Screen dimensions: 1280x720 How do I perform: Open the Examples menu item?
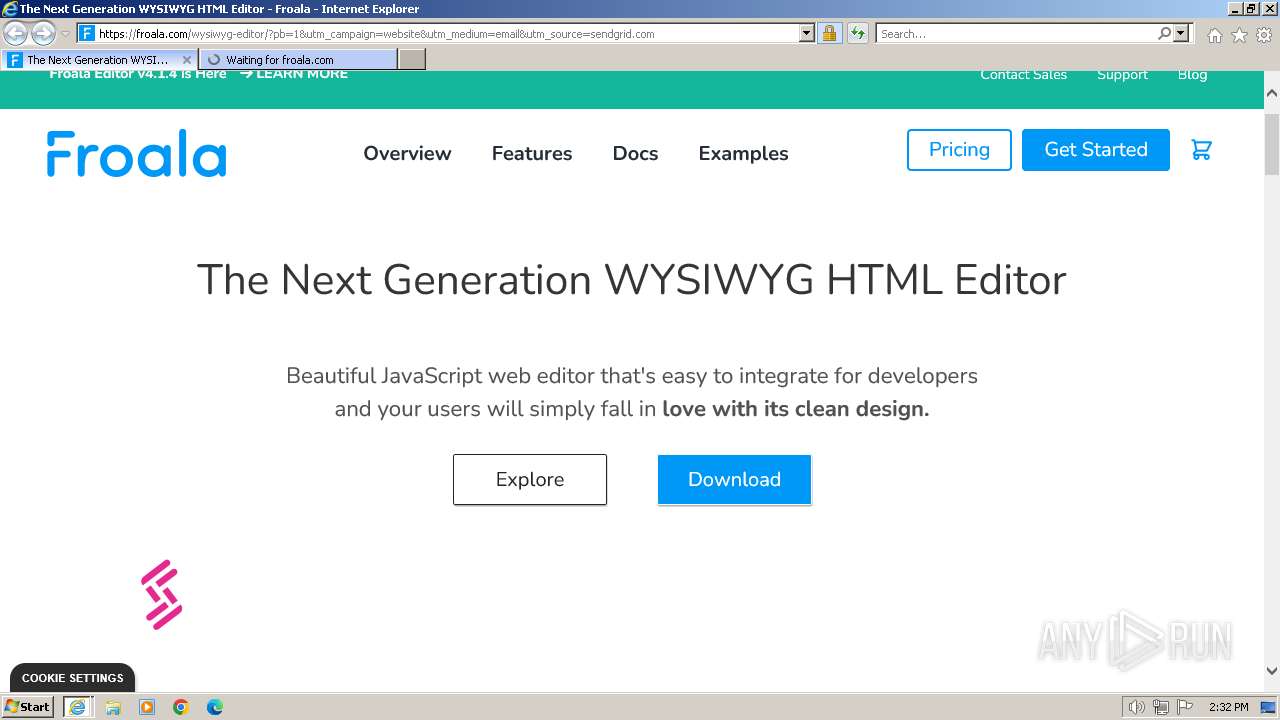743,153
